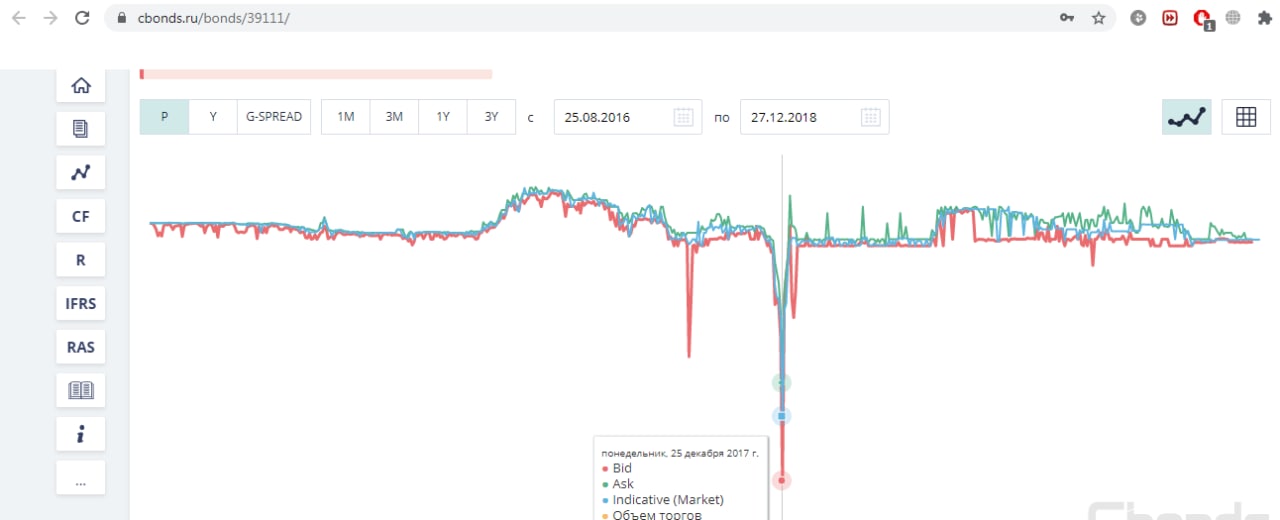Open the extensions puzzle piece menu
Screen dimensions: 1280x520
click(x=1264, y=18)
